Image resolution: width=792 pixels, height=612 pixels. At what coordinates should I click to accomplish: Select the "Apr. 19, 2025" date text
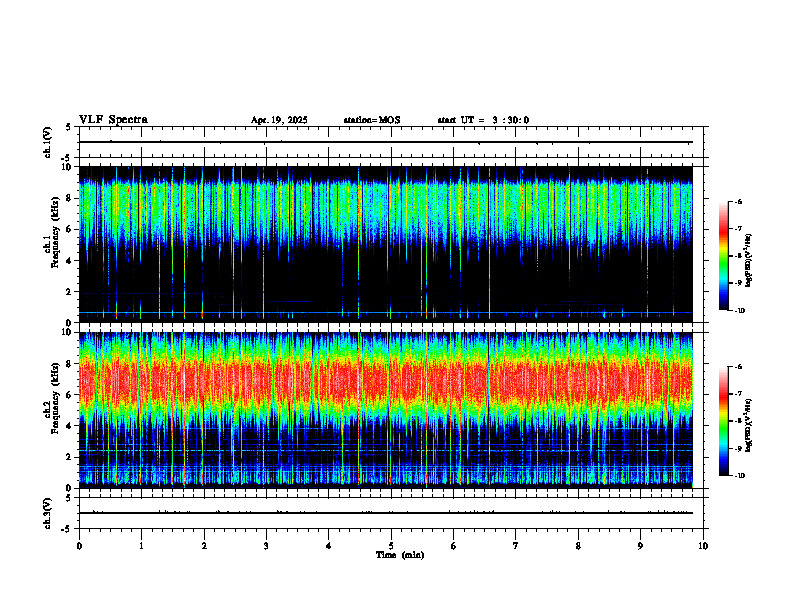coord(279,120)
